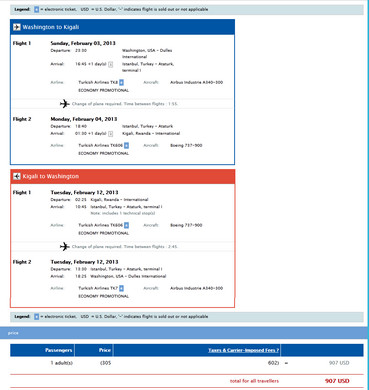Viewport: 369px width, 390px height.
Task: Click the 602 taxes value
Action: (273, 363)
